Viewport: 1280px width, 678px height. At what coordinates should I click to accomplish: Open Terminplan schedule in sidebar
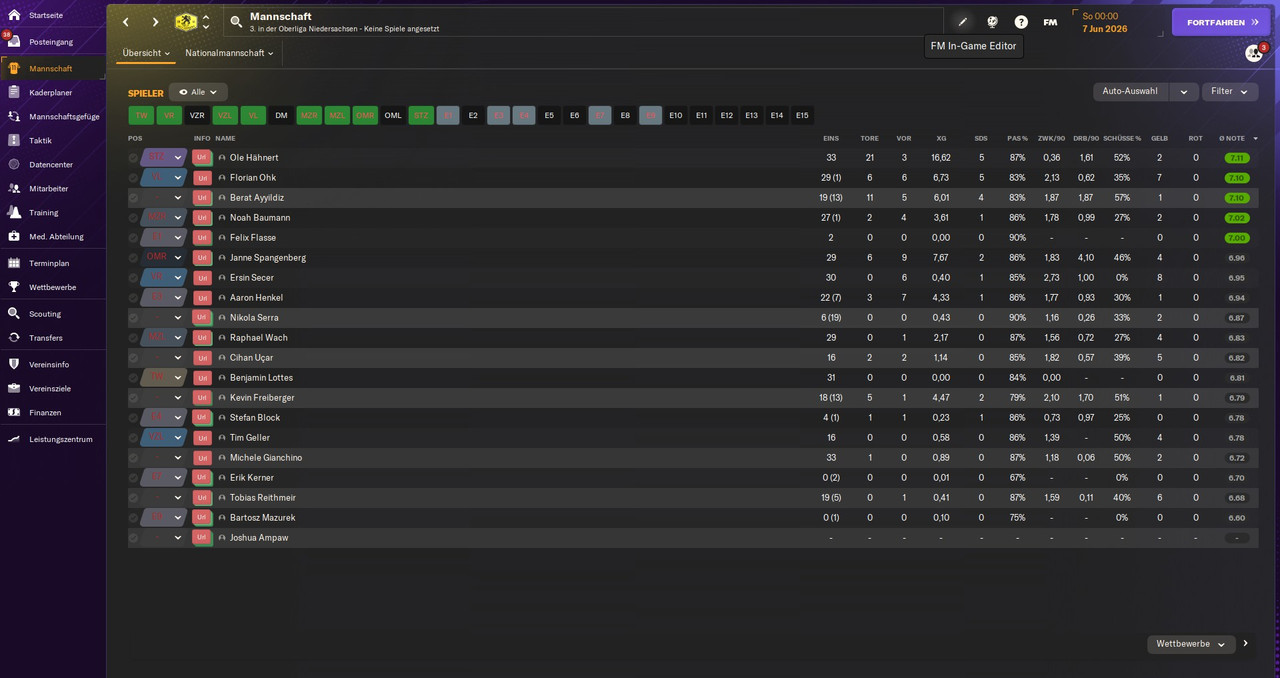tap(49, 263)
